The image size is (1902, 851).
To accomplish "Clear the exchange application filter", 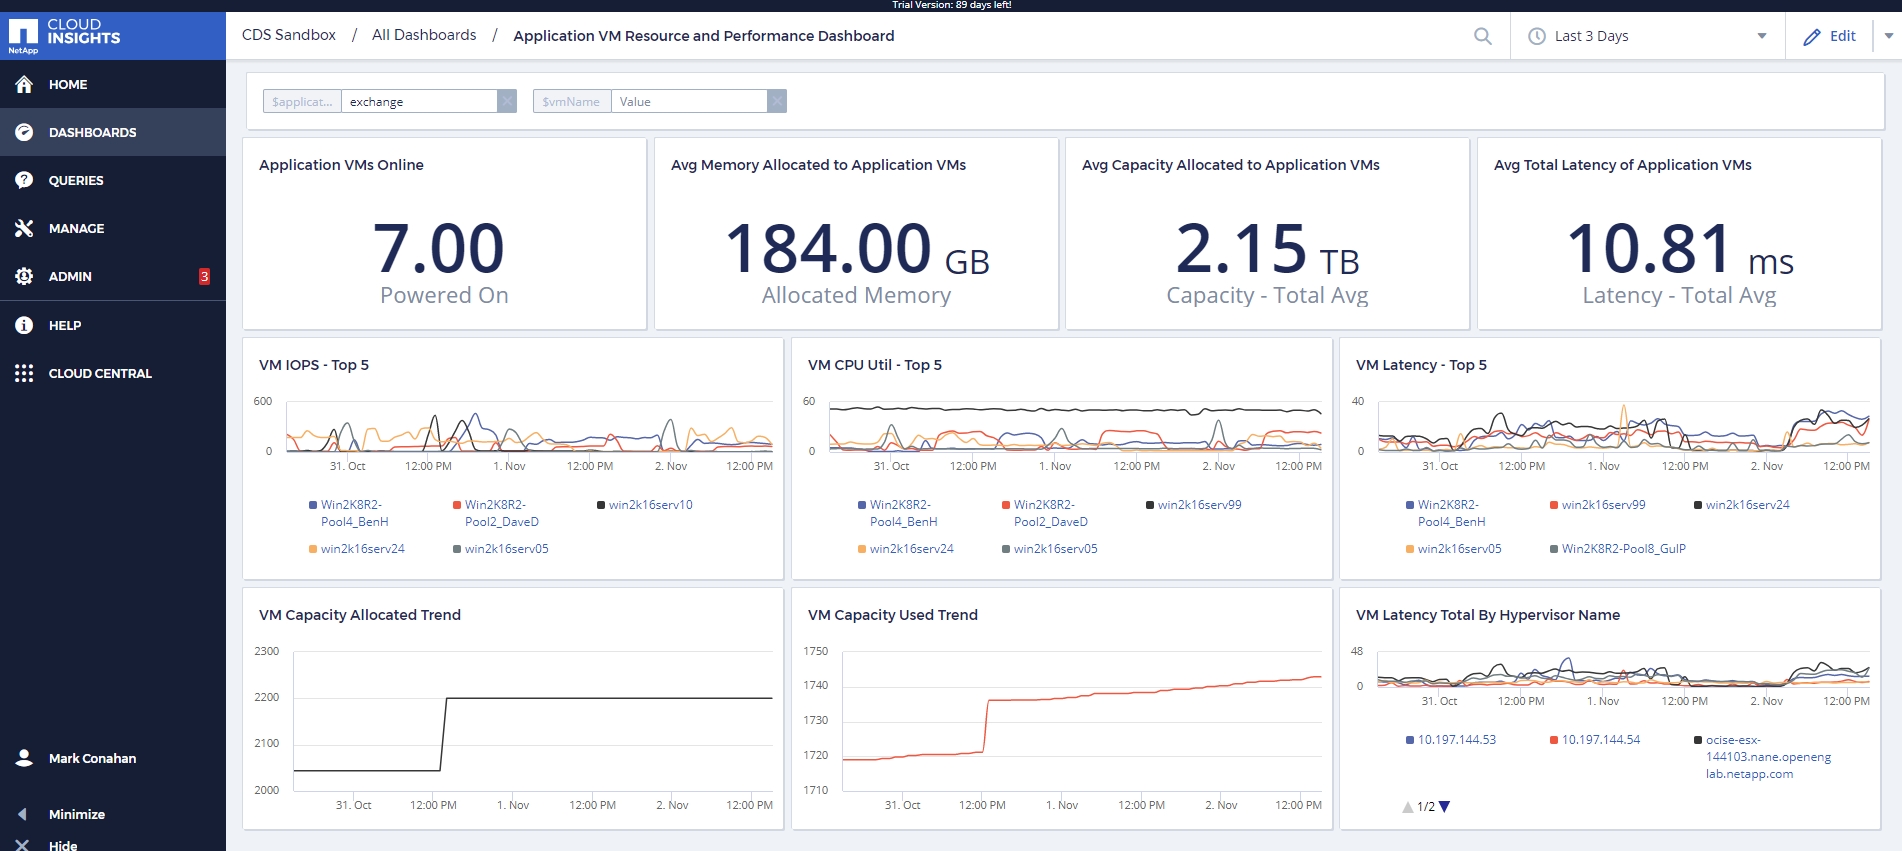I will 507,102.
